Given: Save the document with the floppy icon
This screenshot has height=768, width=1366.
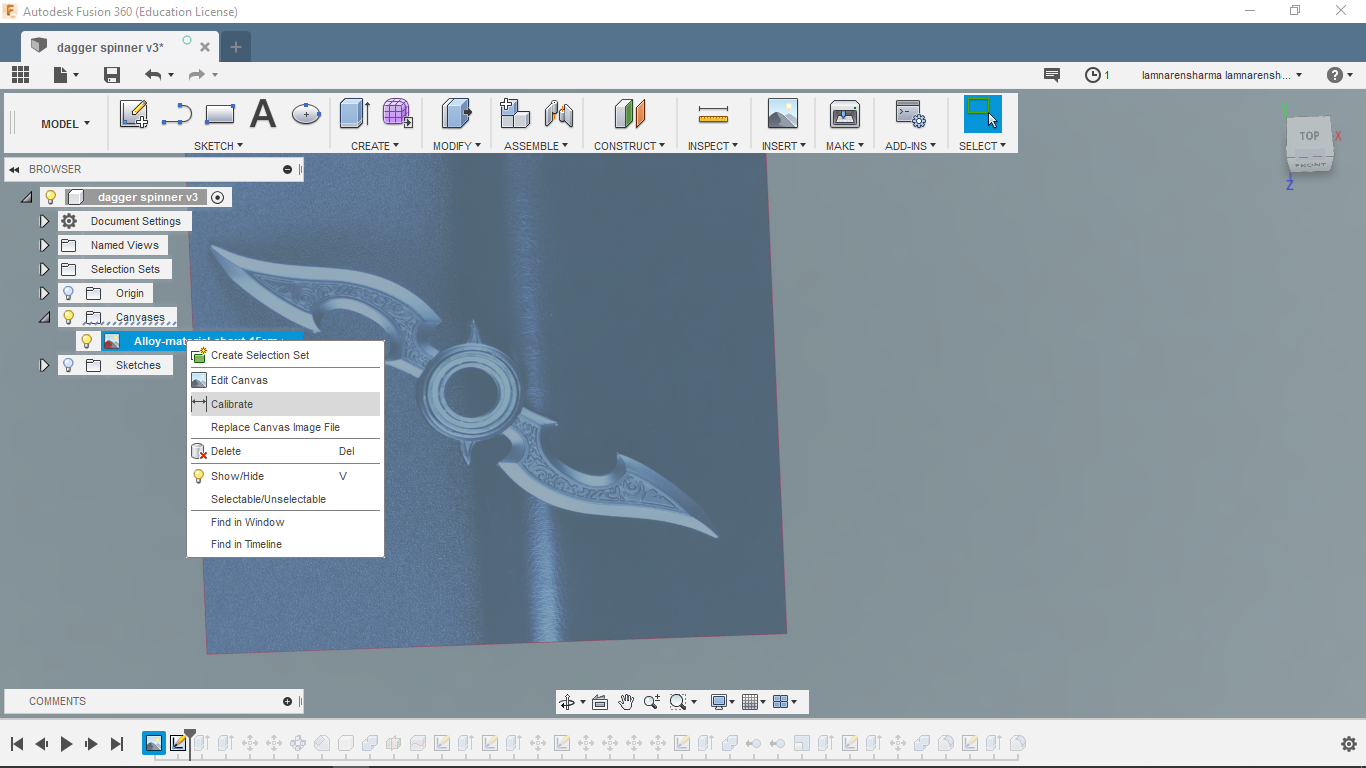Looking at the screenshot, I should [112, 75].
